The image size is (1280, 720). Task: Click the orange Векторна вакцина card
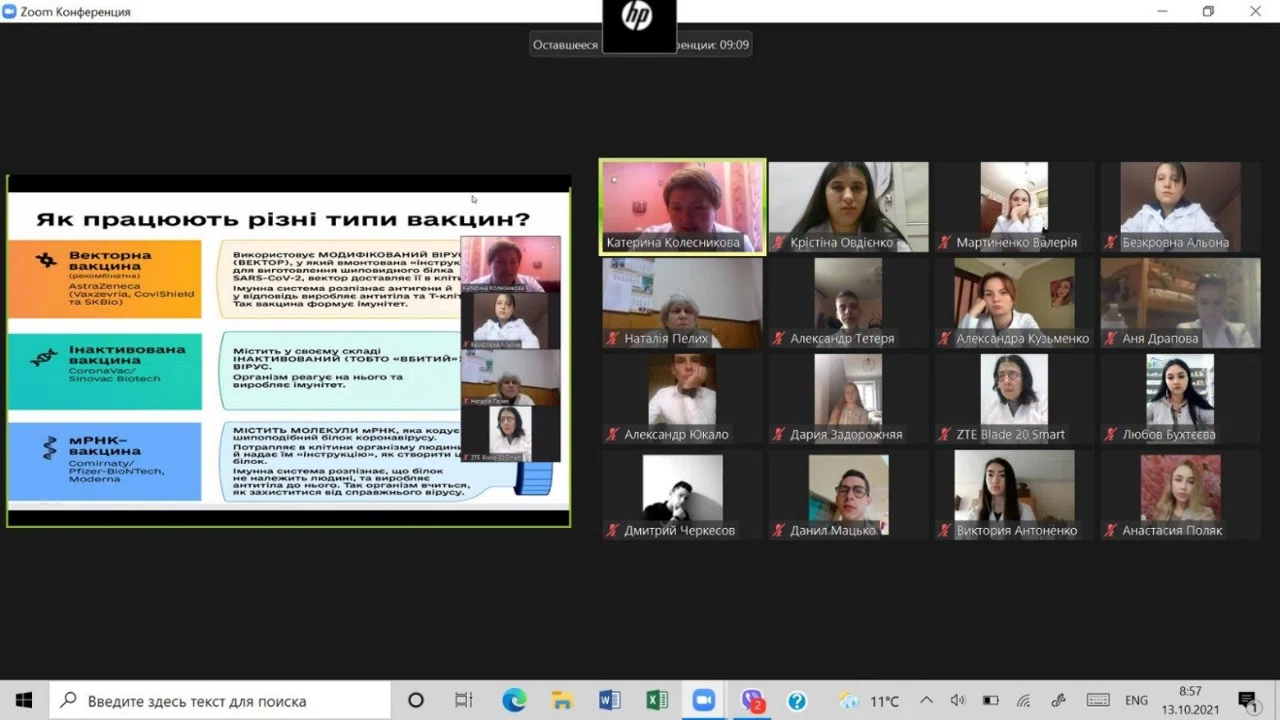[105, 279]
